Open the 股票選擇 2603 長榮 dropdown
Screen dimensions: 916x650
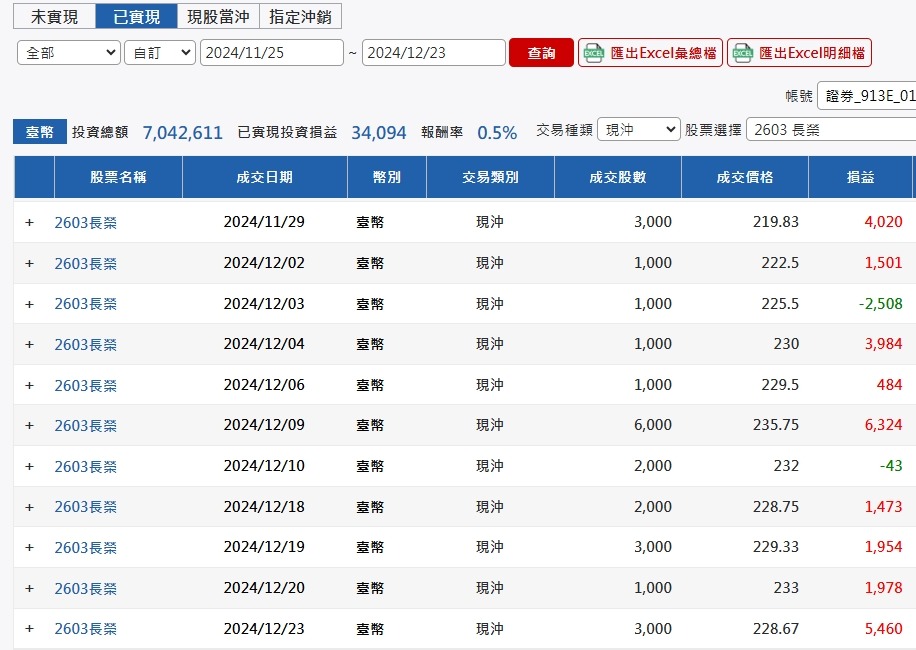tap(830, 130)
